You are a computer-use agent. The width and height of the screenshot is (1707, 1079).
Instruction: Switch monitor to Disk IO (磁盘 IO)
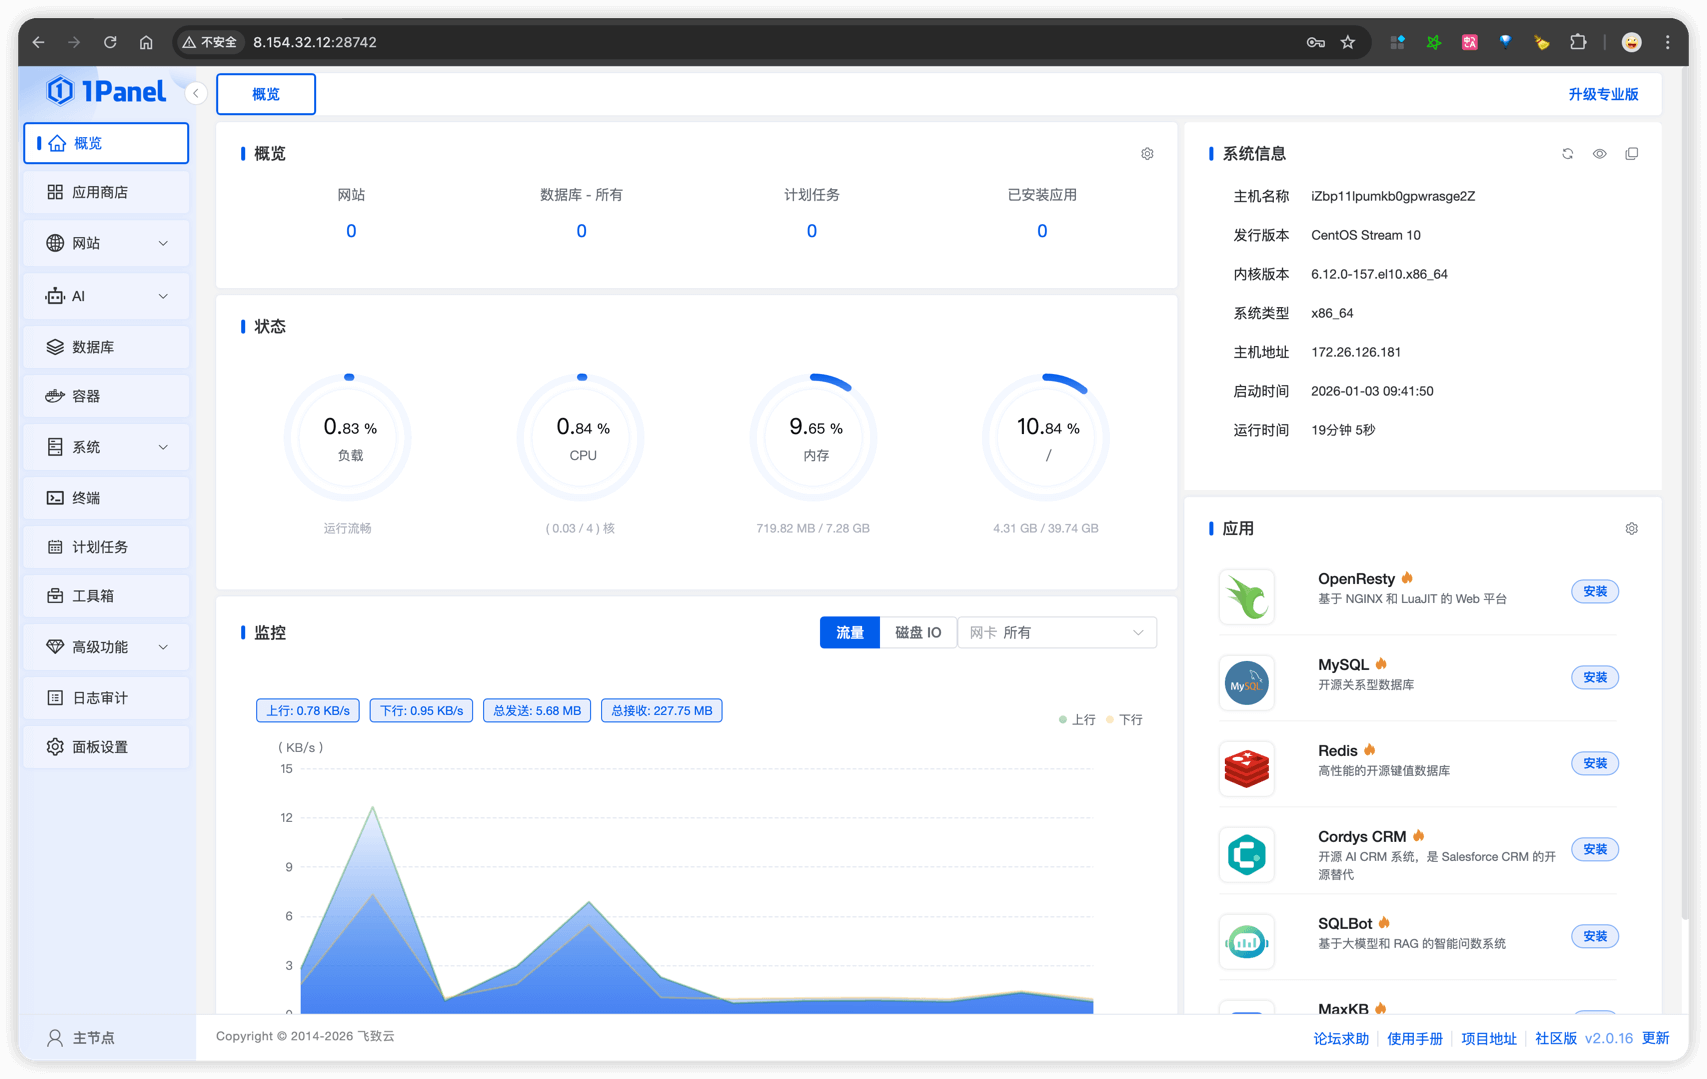pos(917,633)
